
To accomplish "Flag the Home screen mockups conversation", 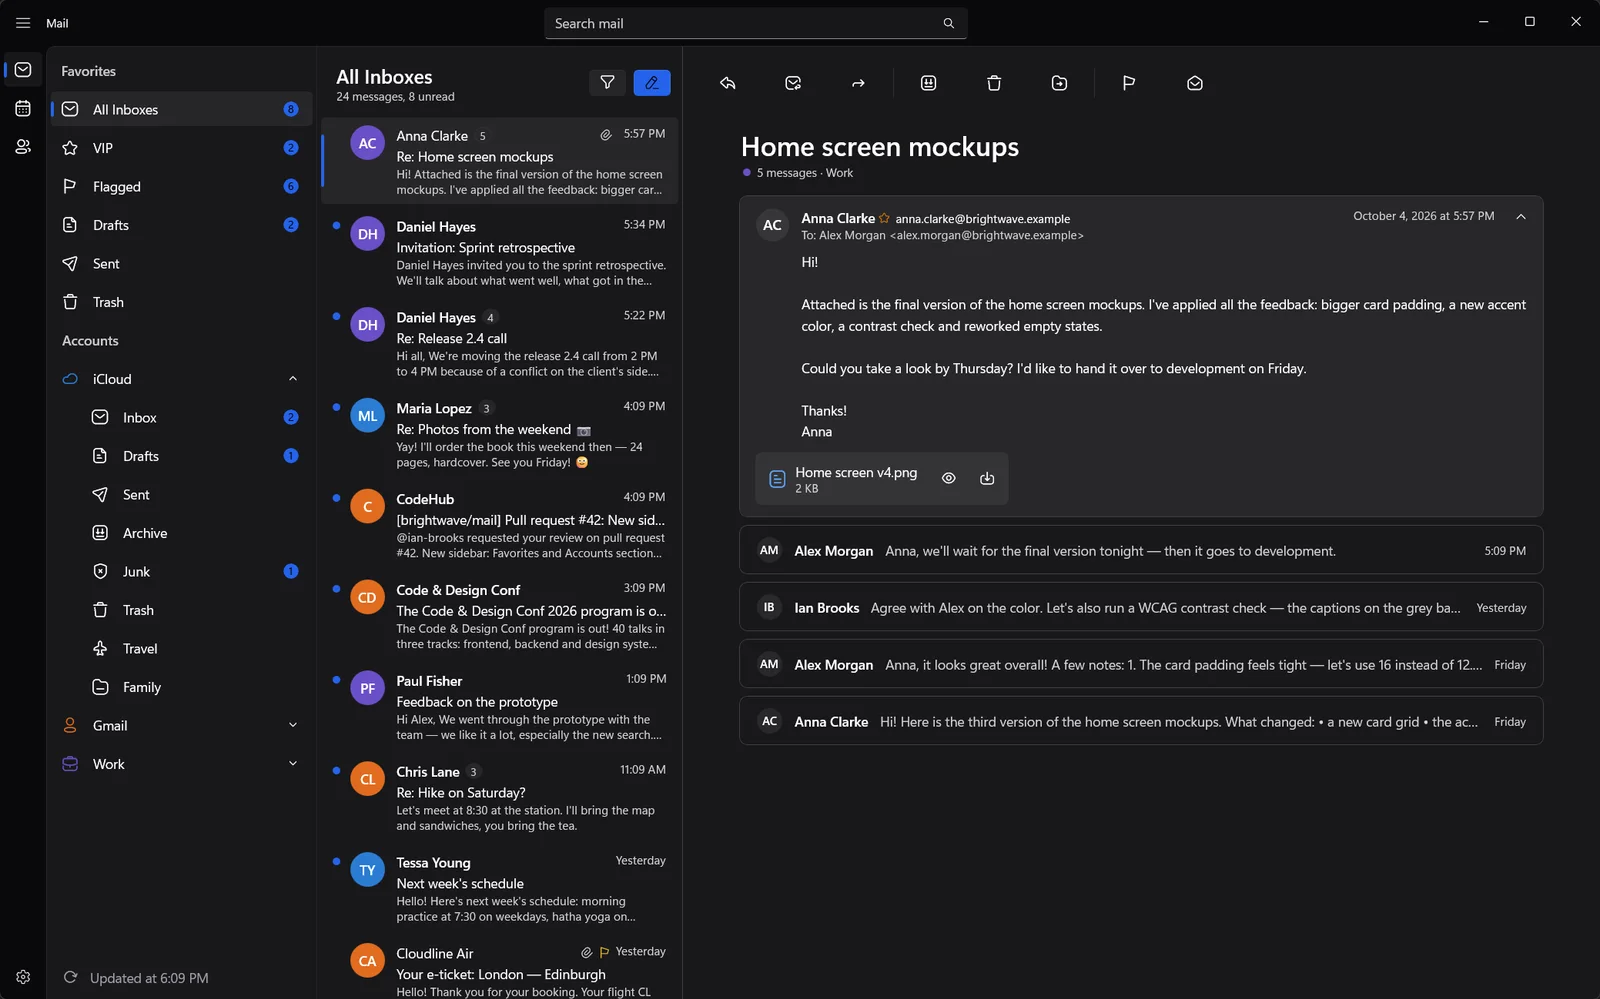I will pos(1129,83).
